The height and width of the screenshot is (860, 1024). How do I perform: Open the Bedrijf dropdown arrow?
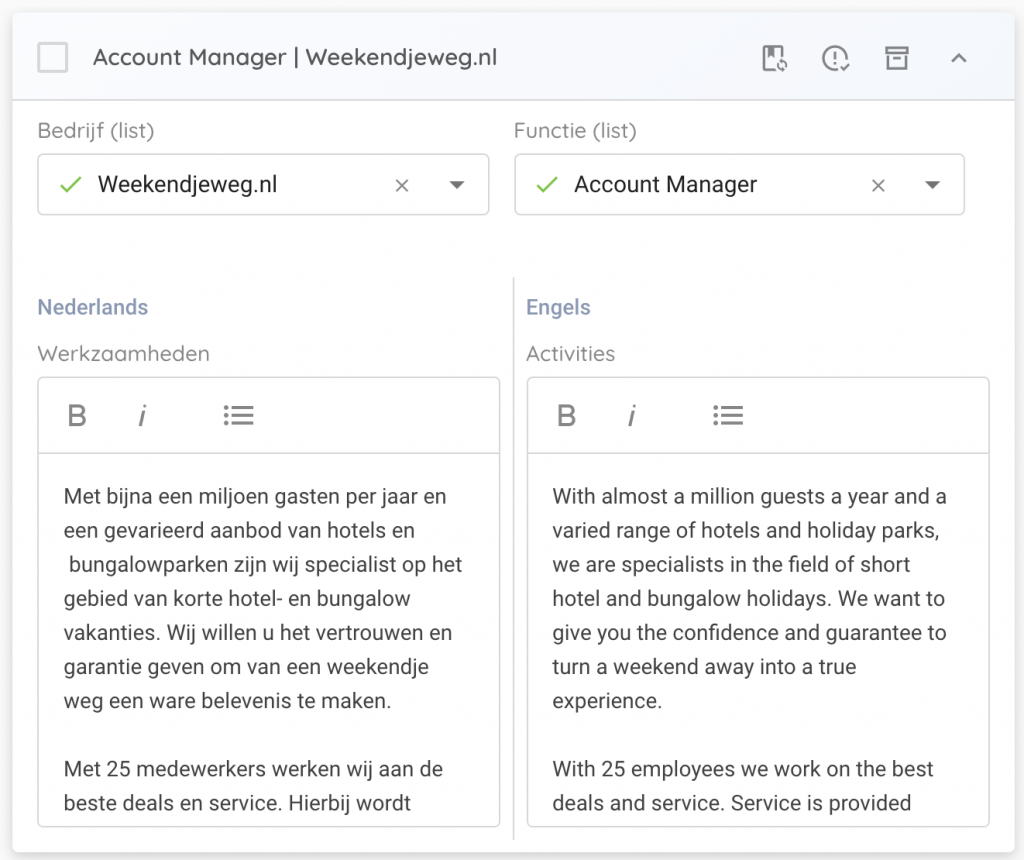[457, 185]
